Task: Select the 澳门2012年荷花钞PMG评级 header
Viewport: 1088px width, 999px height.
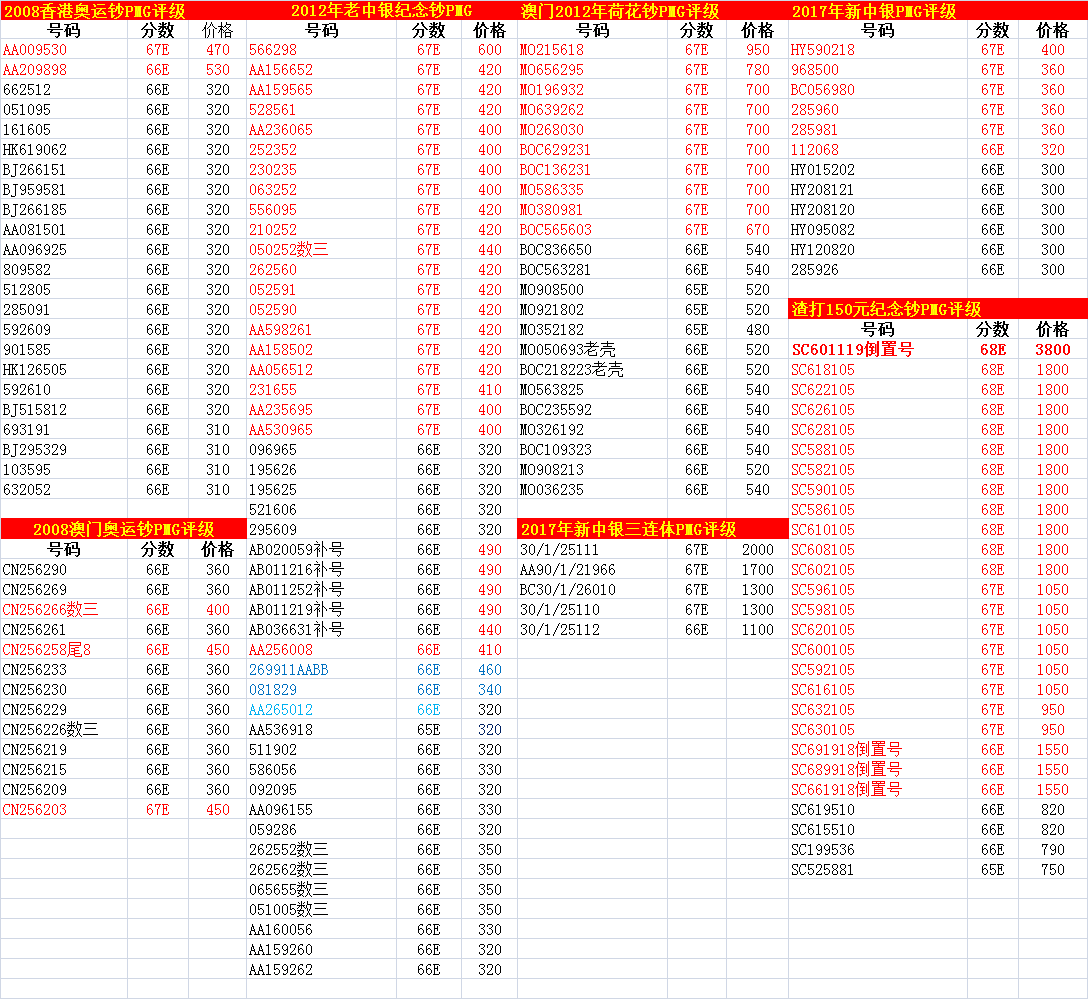Action: (620, 11)
